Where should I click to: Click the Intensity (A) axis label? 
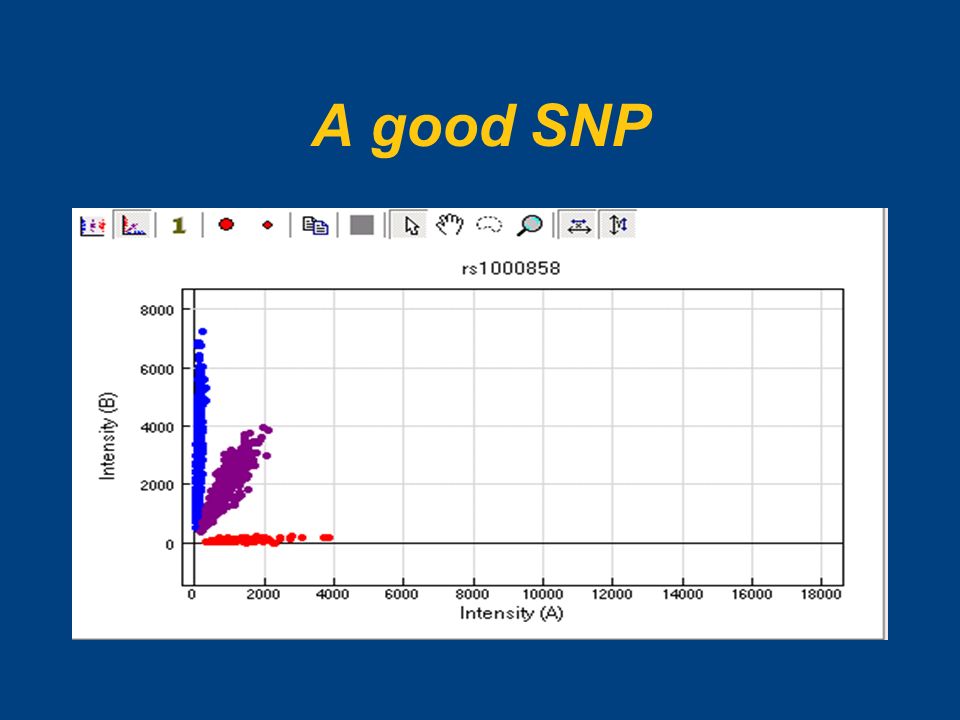tap(511, 613)
